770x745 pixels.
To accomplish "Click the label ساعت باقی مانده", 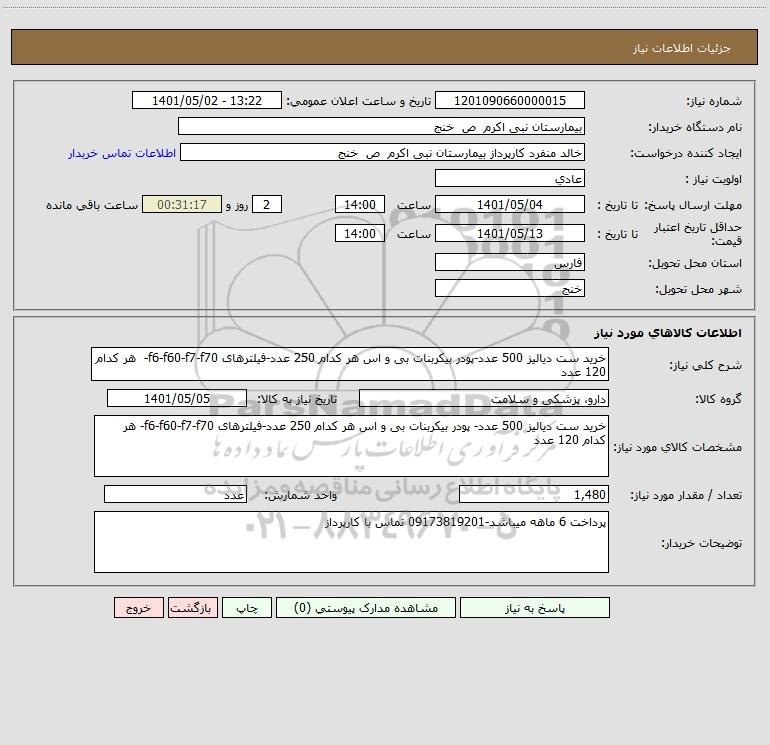I will (92, 205).
